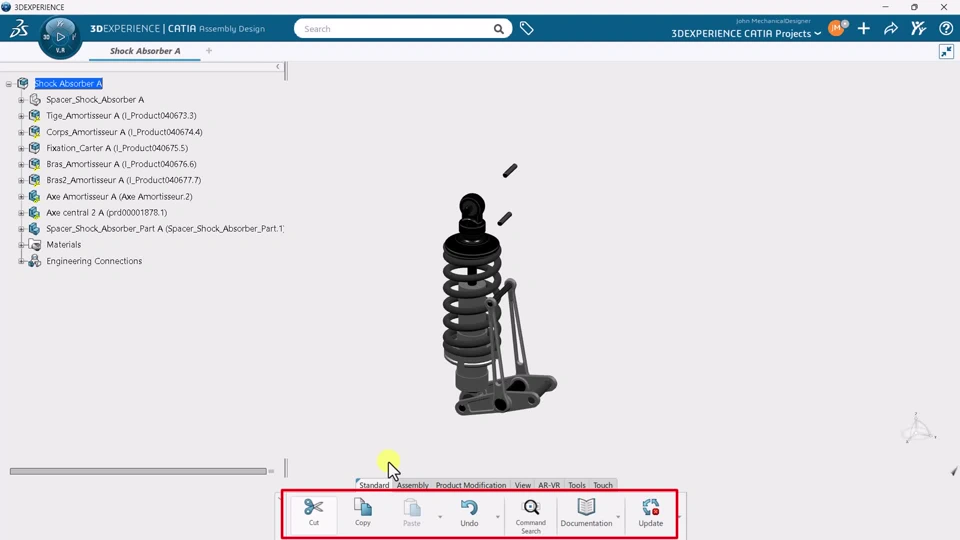Expand the Engineering Connections node
This screenshot has height=540, width=960.
pyautogui.click(x=21, y=261)
